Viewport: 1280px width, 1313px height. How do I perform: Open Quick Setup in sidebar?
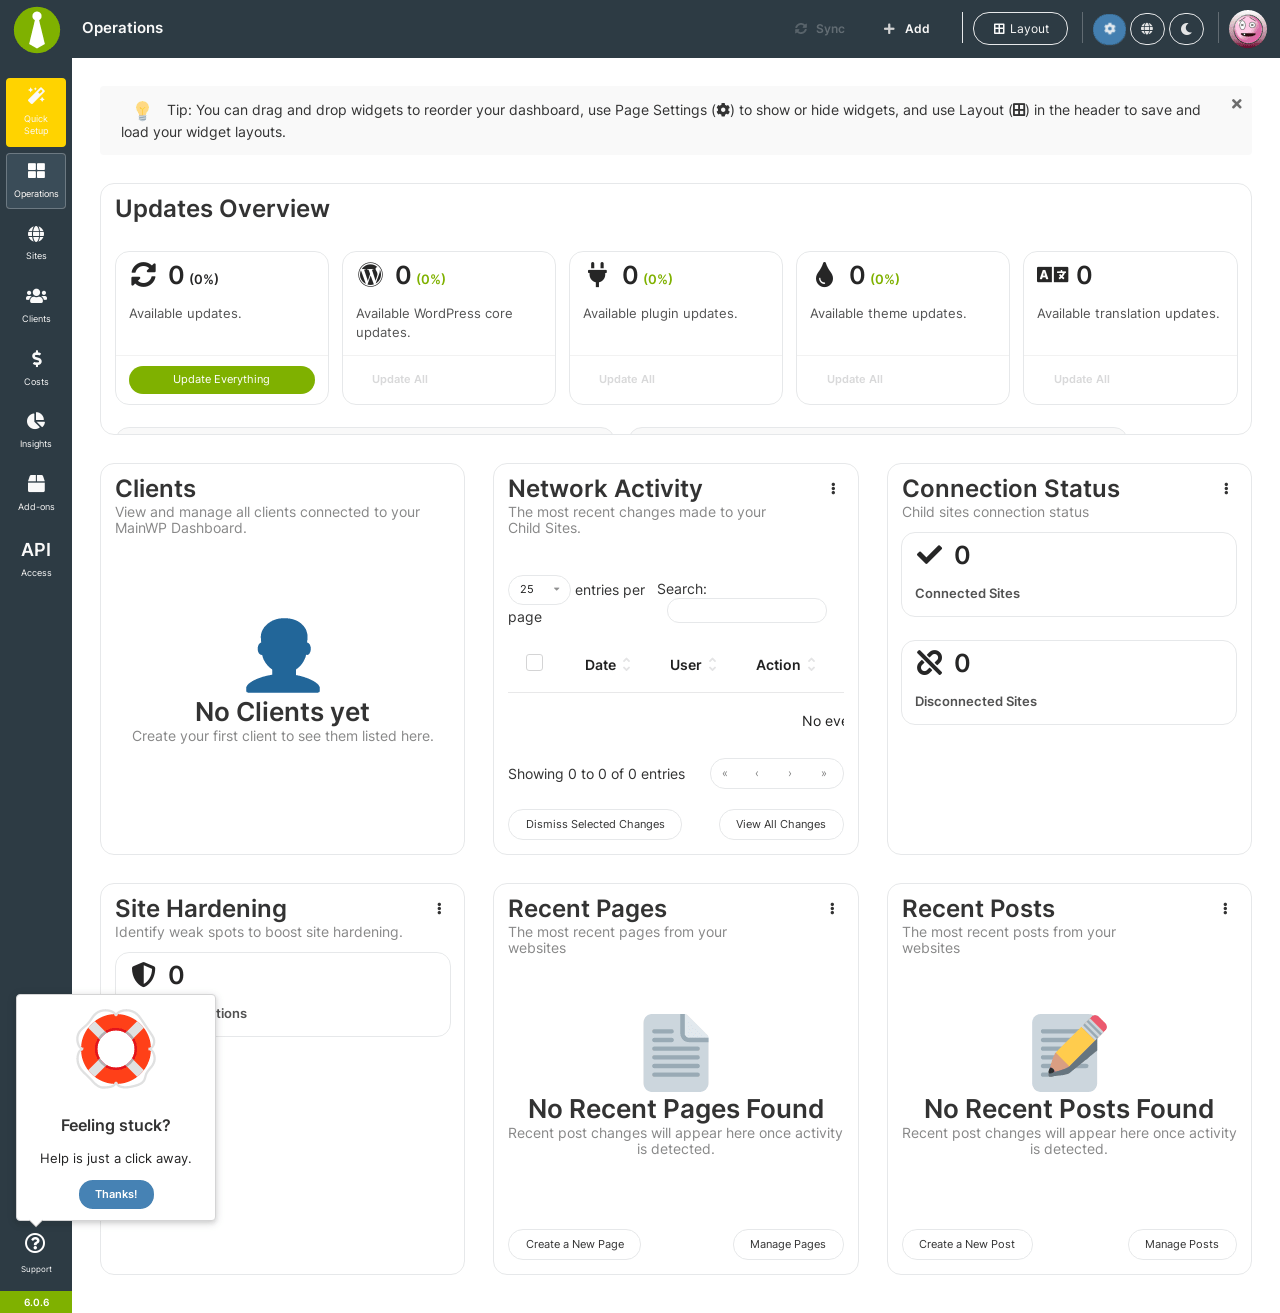tap(36, 112)
